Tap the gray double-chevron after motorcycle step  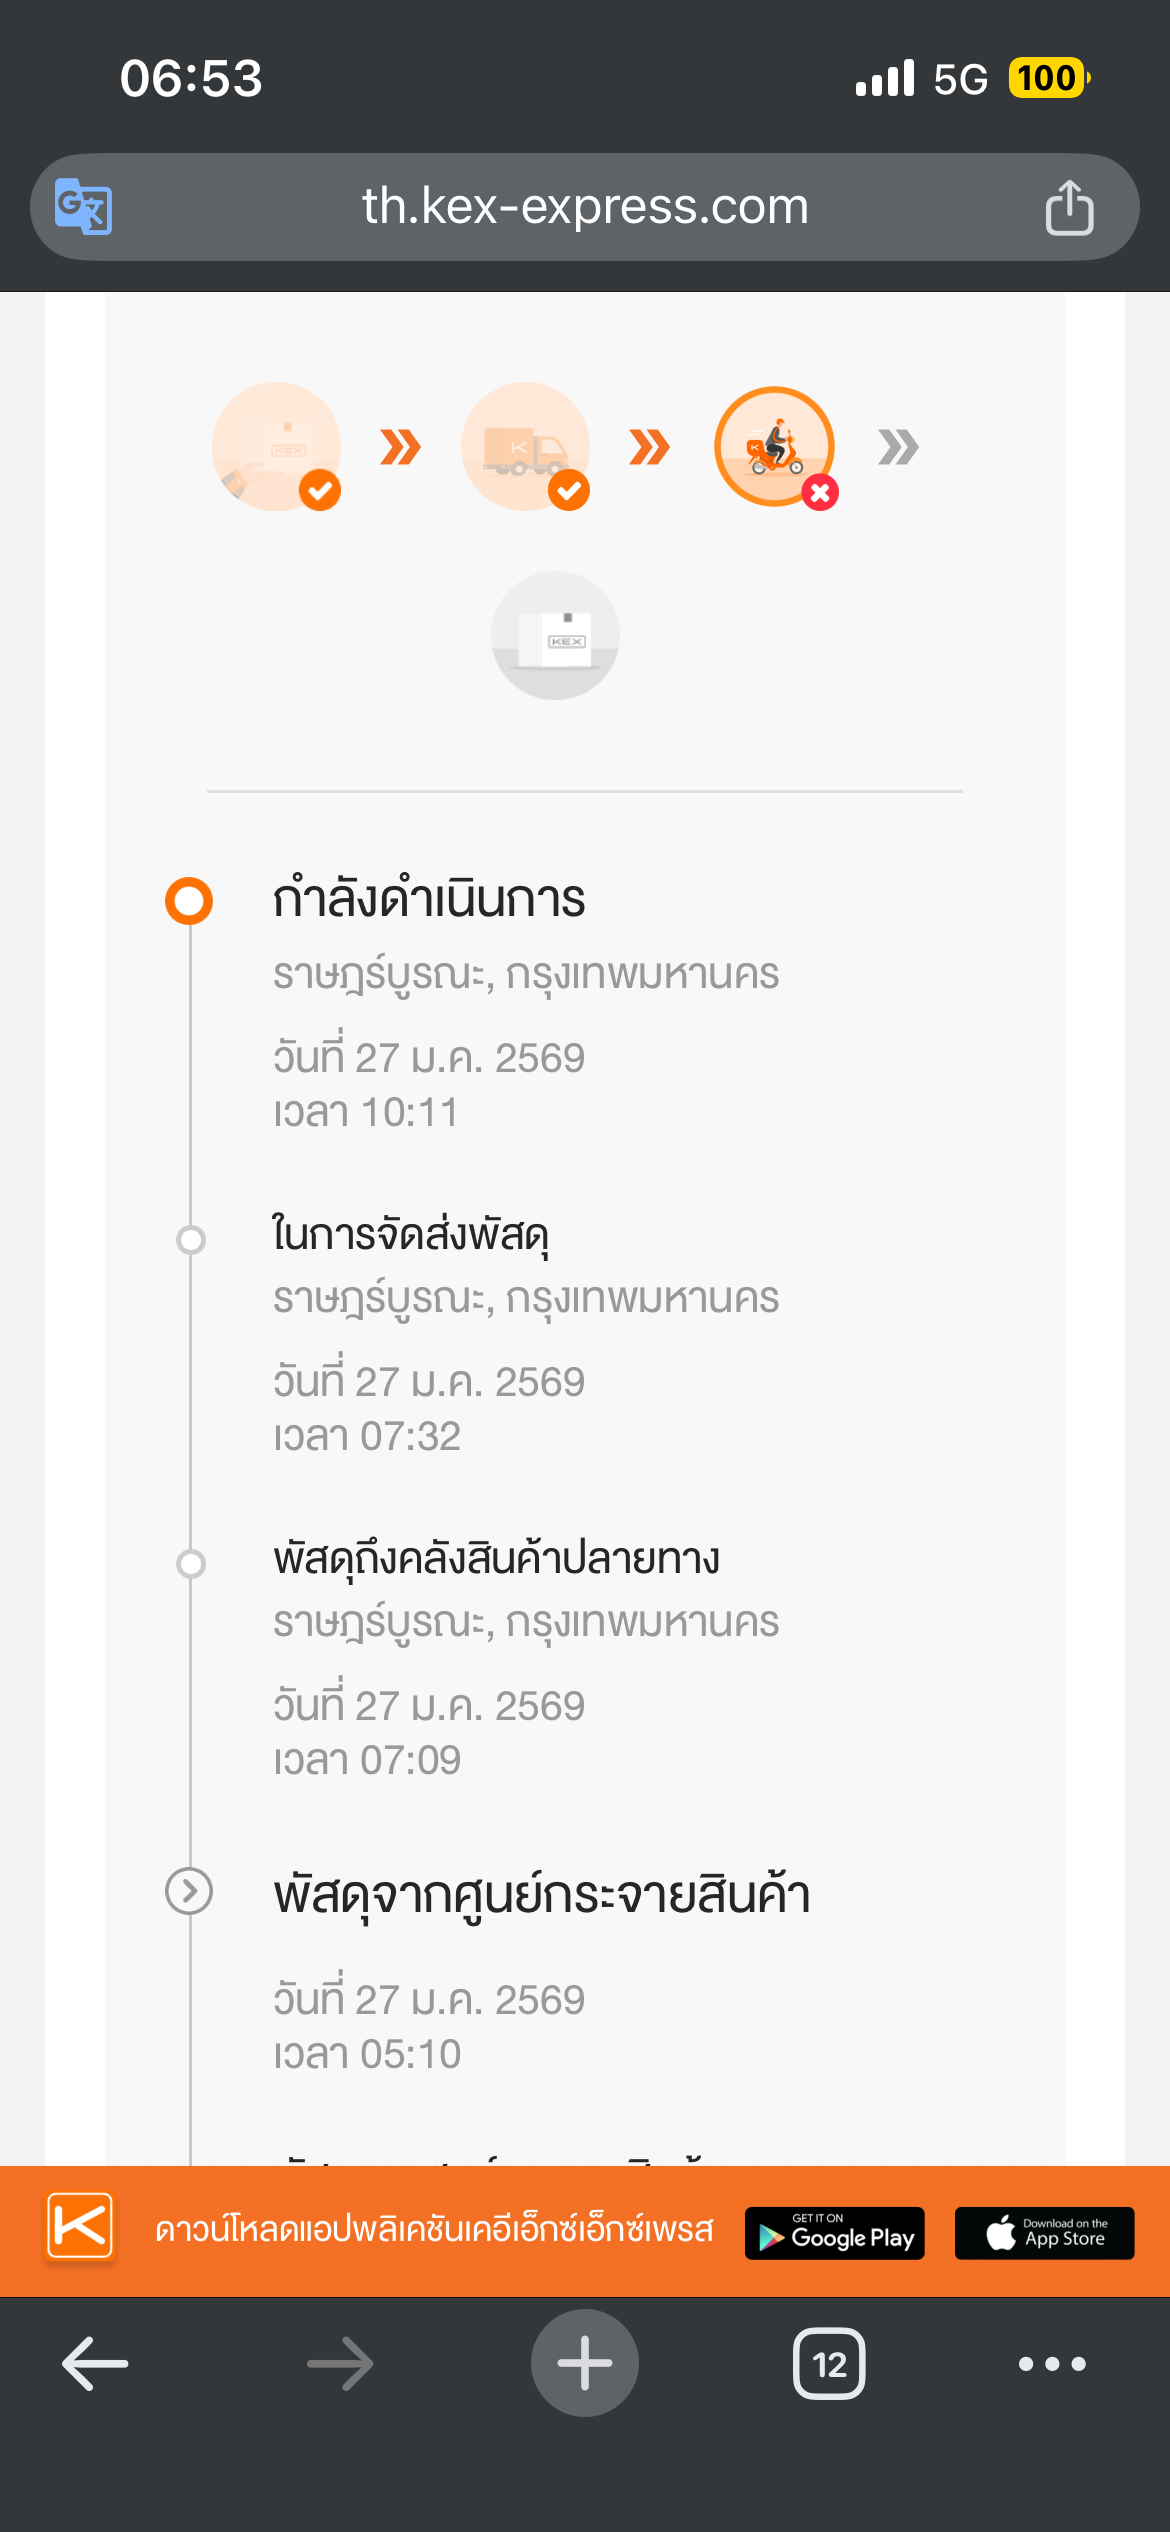click(898, 447)
